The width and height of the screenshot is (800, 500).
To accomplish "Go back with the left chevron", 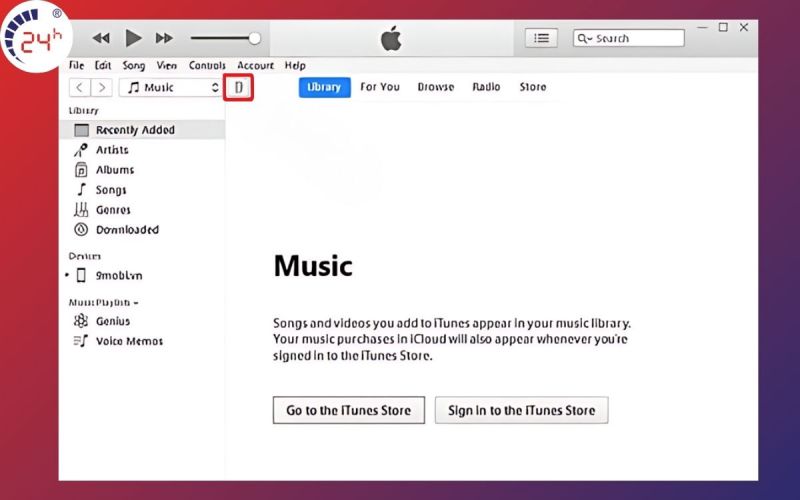I will pos(80,87).
